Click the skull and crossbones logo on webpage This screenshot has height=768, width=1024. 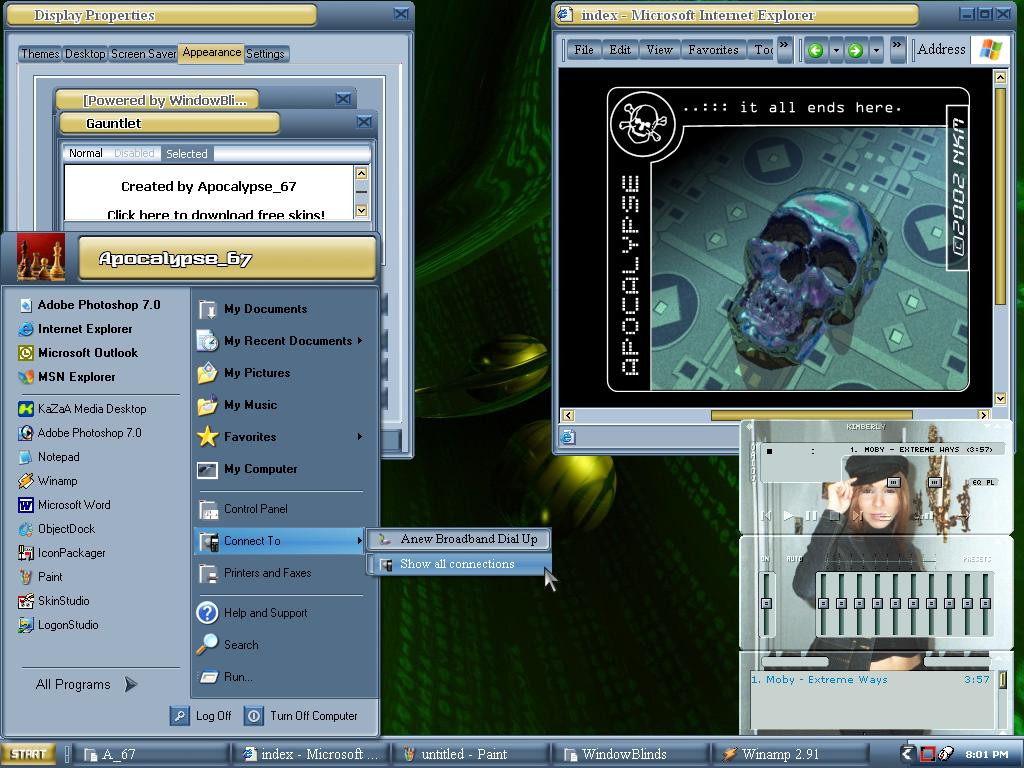[643, 123]
